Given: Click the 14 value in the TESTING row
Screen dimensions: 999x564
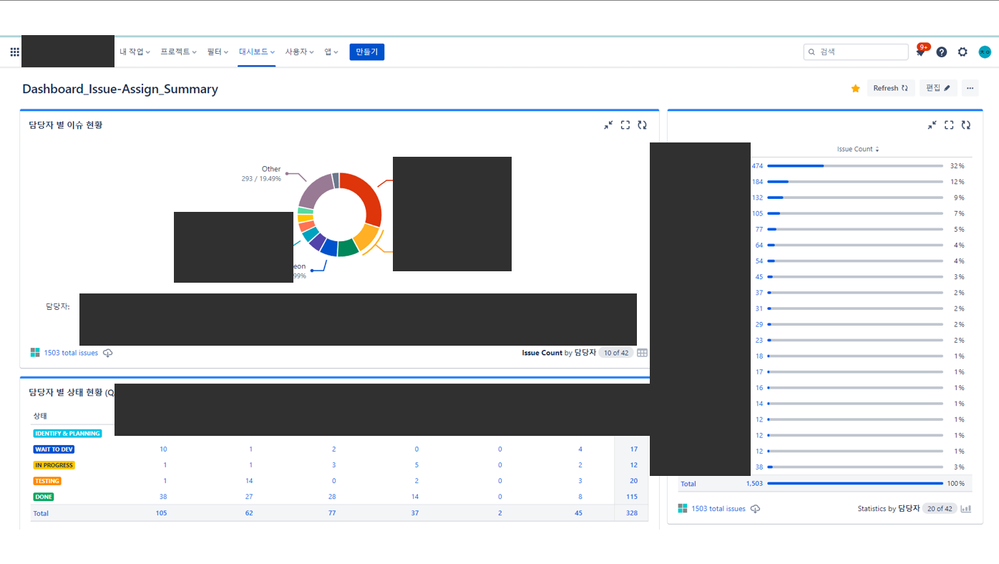Looking at the screenshot, I should tap(249, 481).
